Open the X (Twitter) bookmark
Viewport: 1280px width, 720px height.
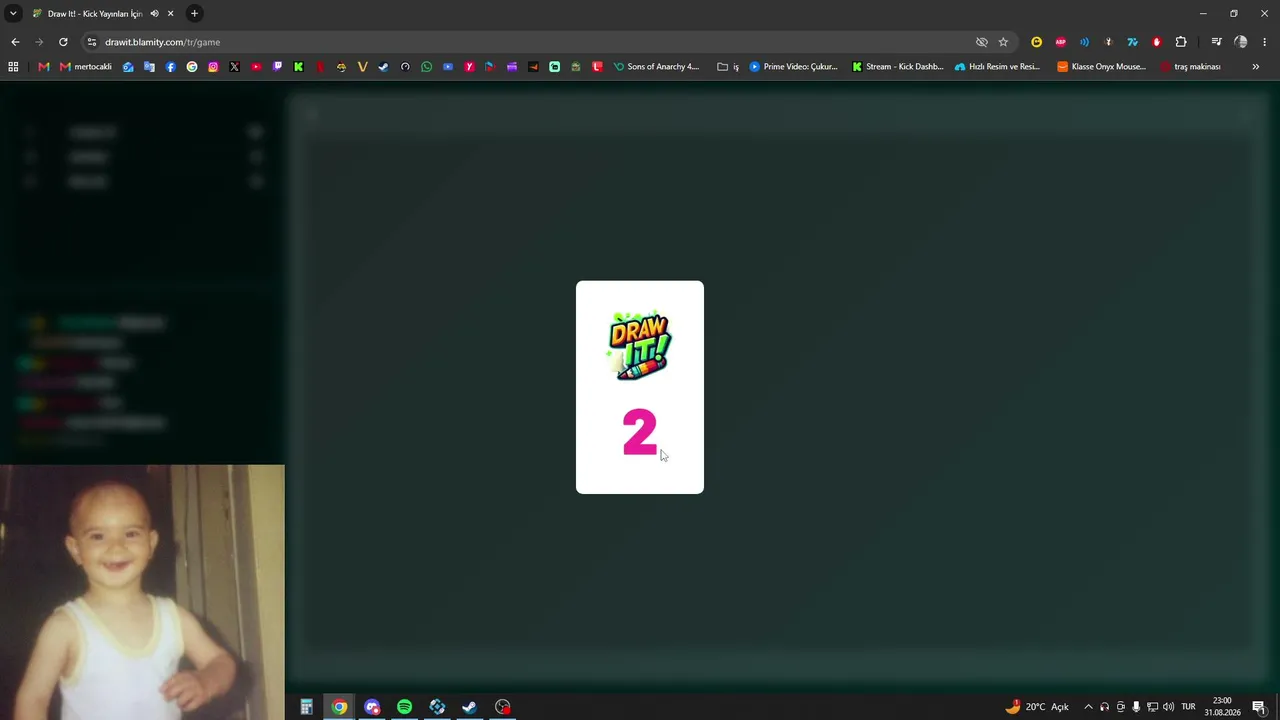click(x=234, y=67)
